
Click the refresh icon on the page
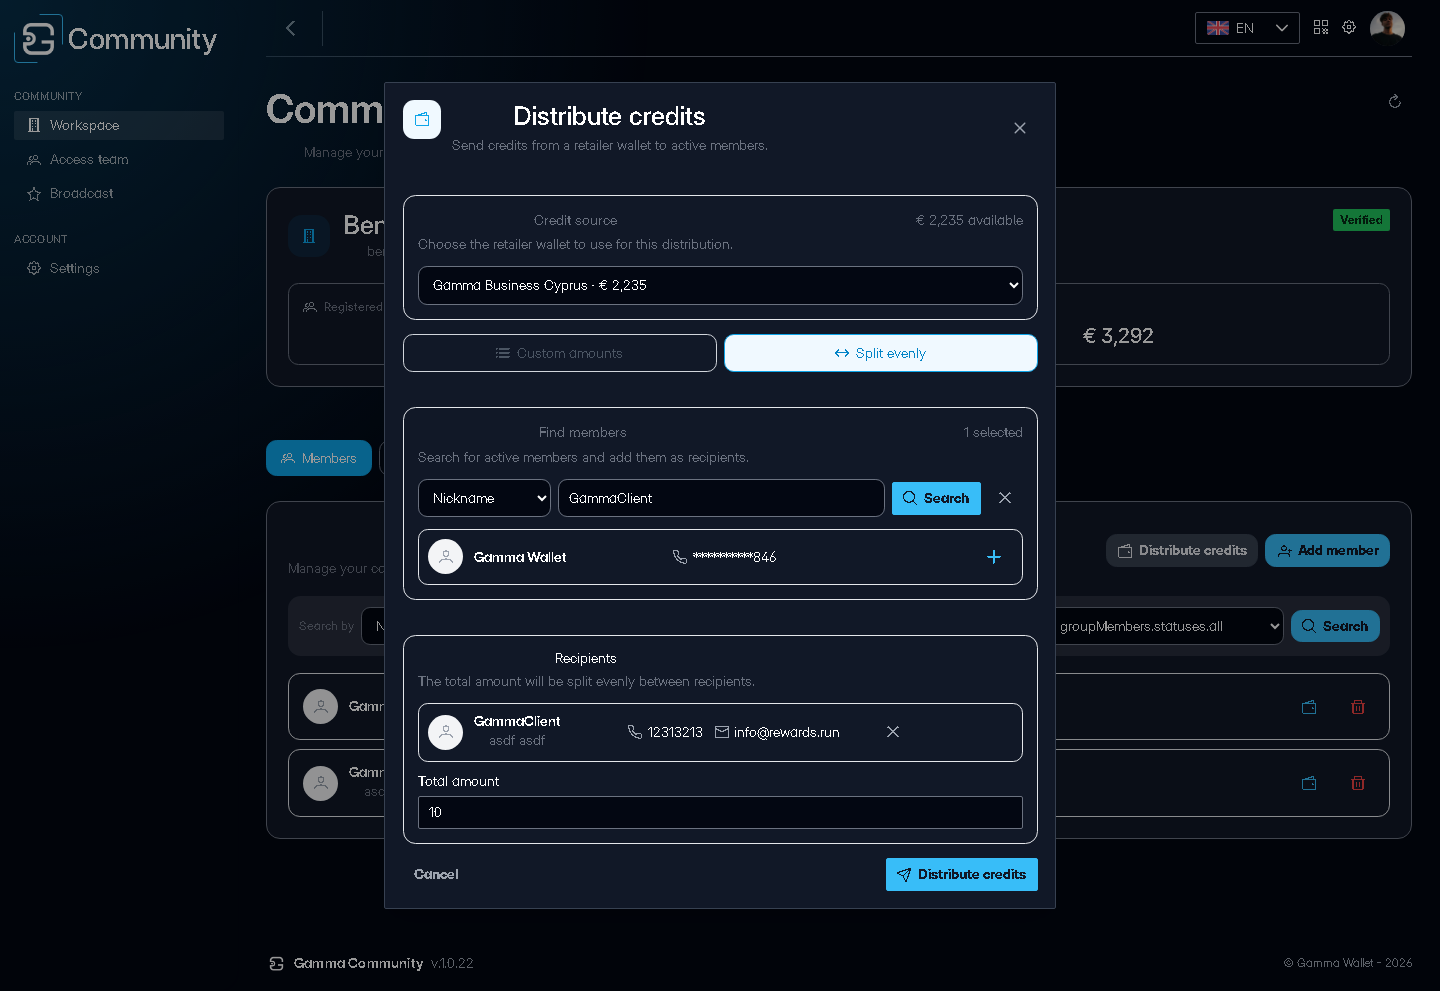[1395, 101]
